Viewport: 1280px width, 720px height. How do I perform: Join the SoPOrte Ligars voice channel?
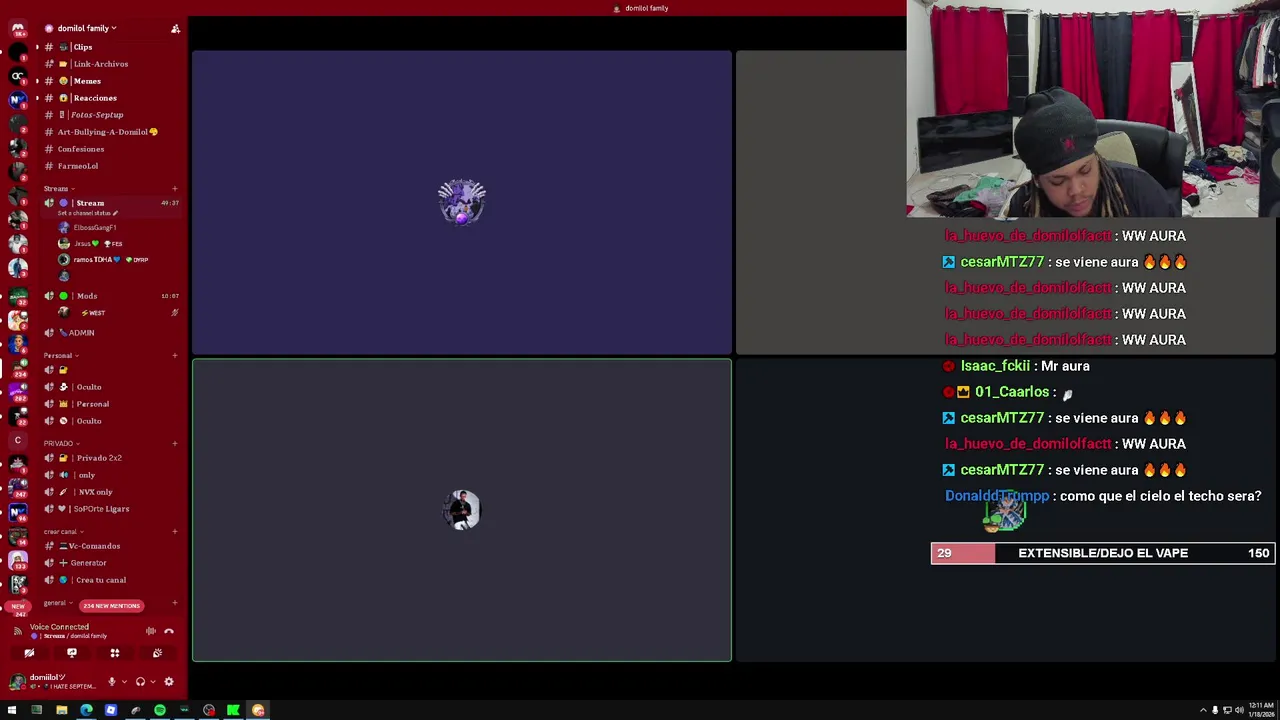101,509
